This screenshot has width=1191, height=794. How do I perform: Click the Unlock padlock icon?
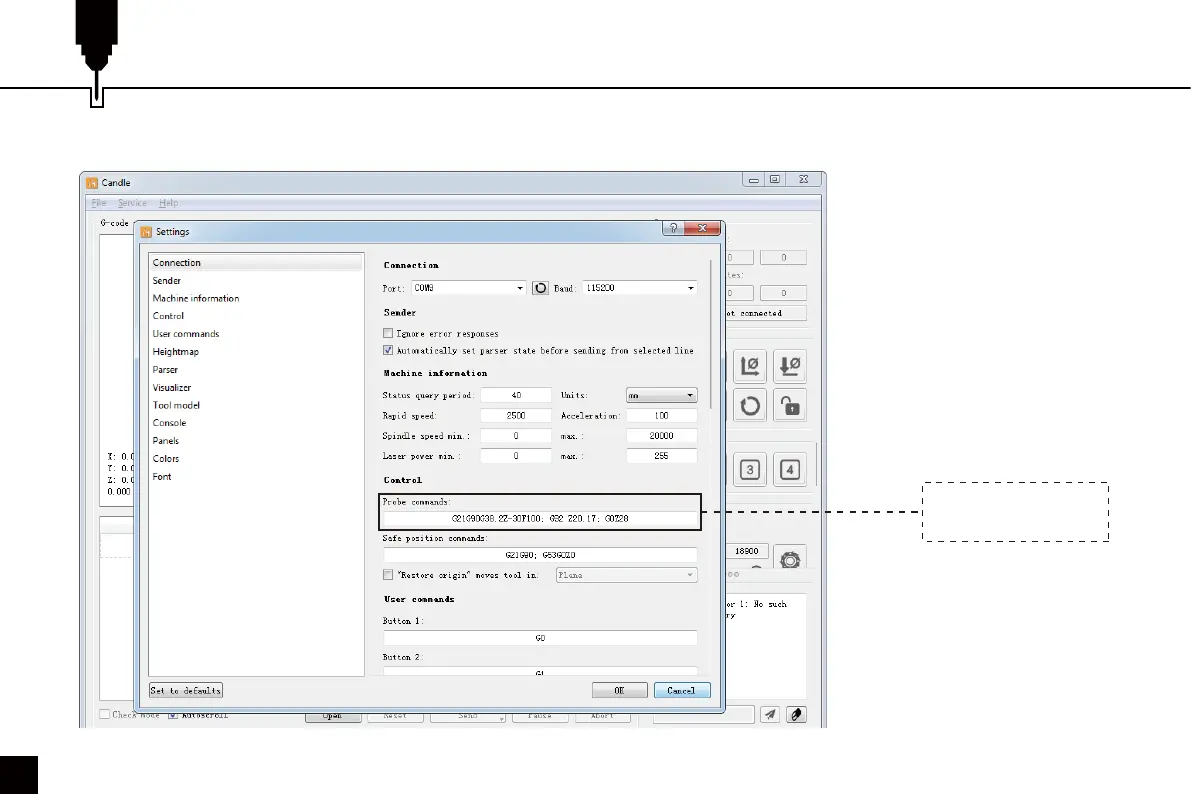(790, 406)
